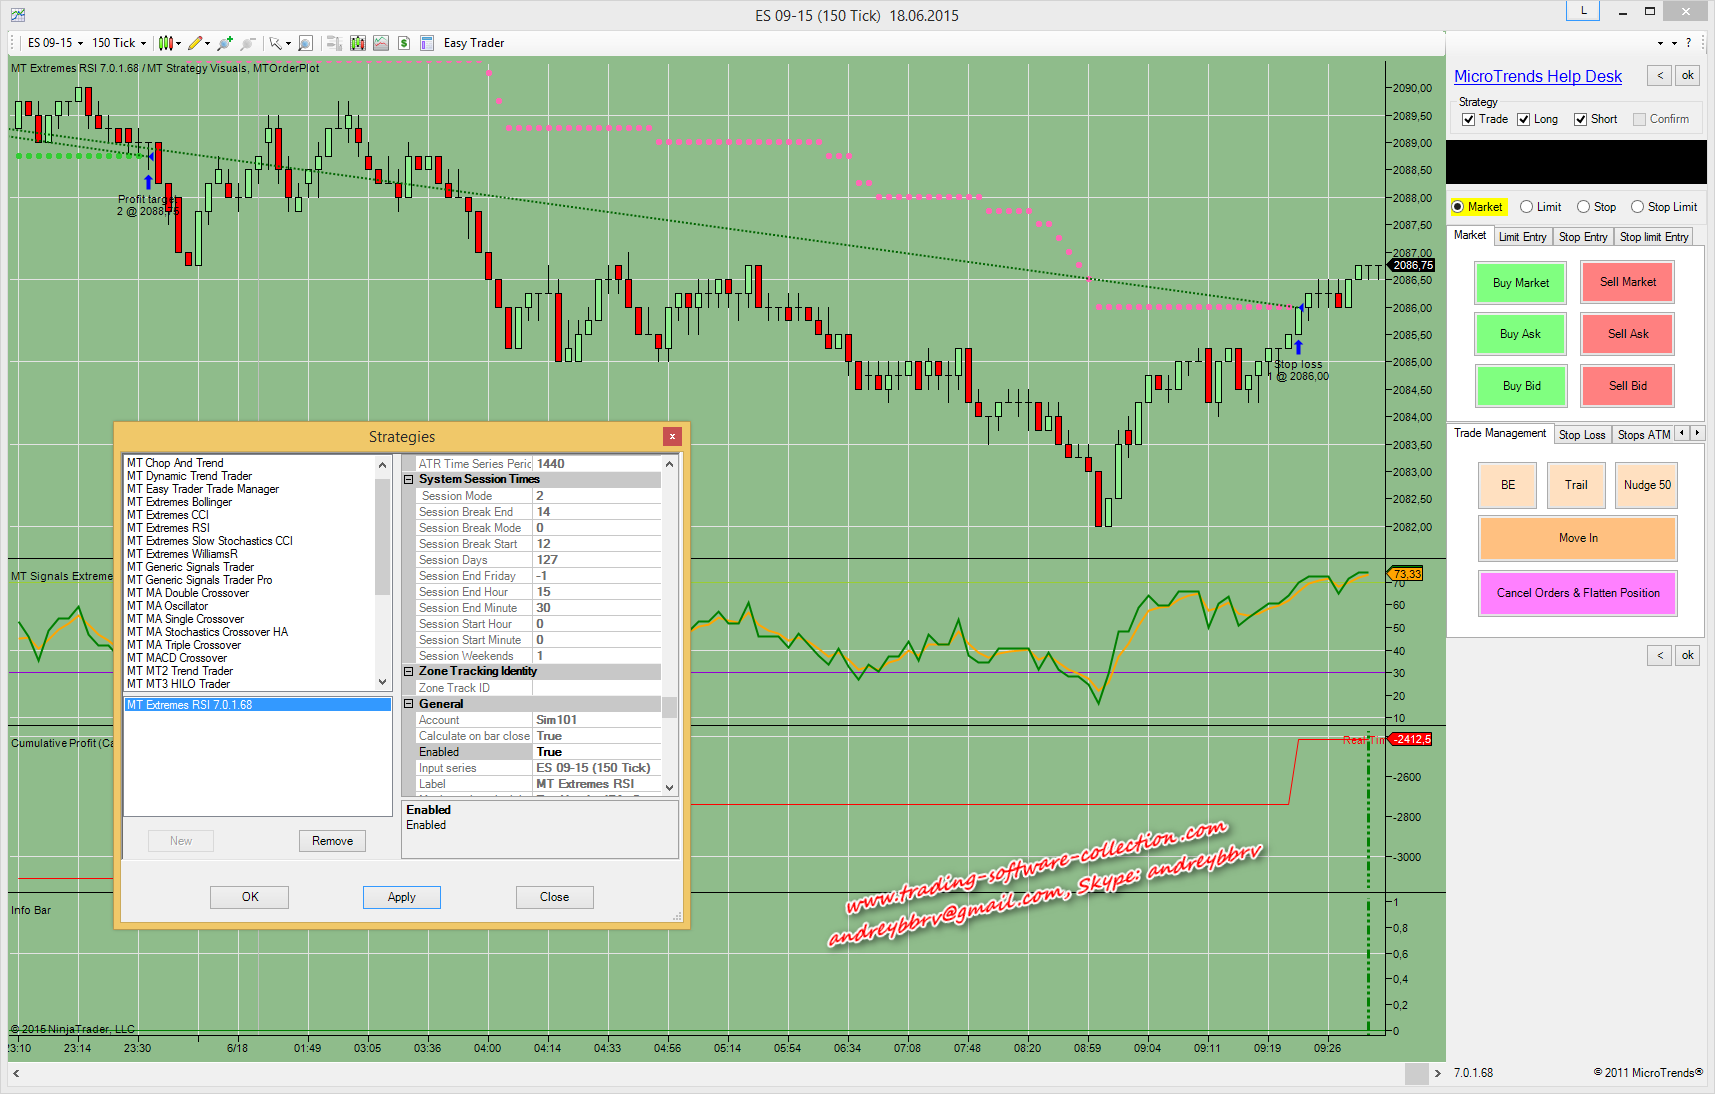The image size is (1715, 1094).
Task: Open the 150 Tick interval dropdown
Action: pos(119,43)
